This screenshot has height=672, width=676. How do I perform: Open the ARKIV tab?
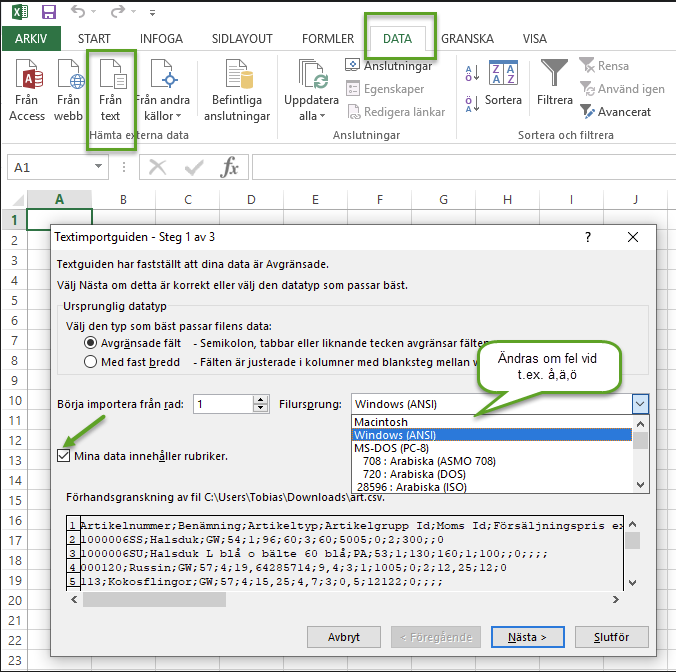click(31, 39)
